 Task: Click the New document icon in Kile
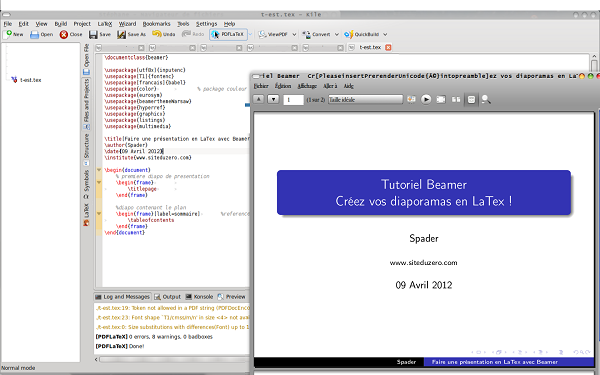14,34
